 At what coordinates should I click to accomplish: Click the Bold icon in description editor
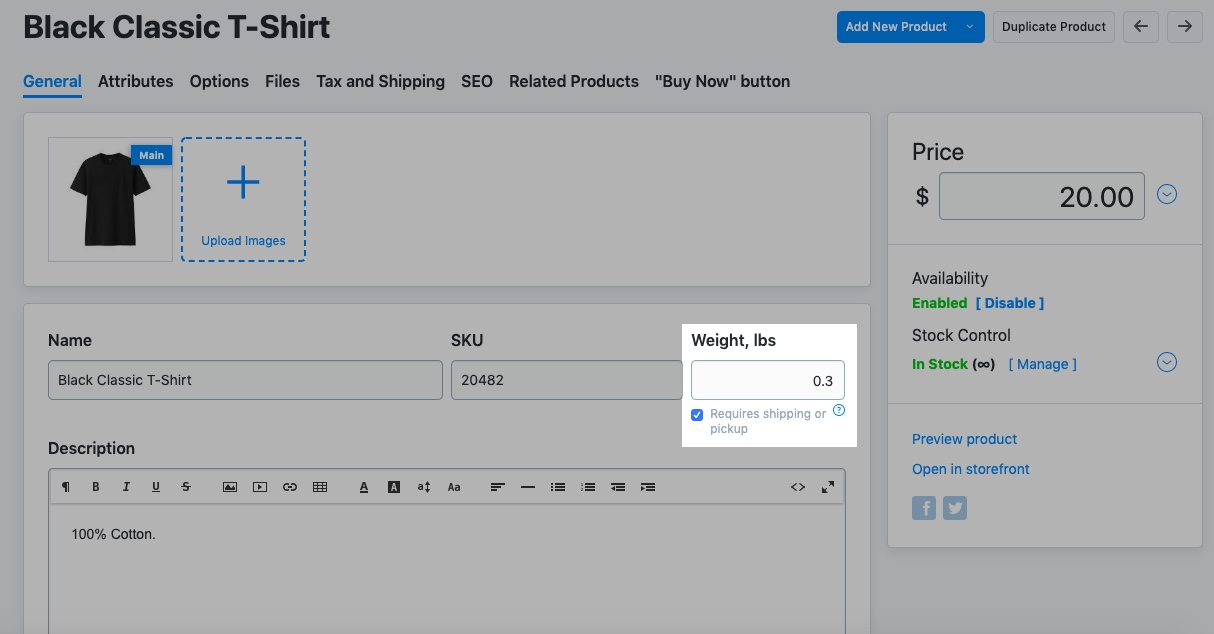point(96,487)
